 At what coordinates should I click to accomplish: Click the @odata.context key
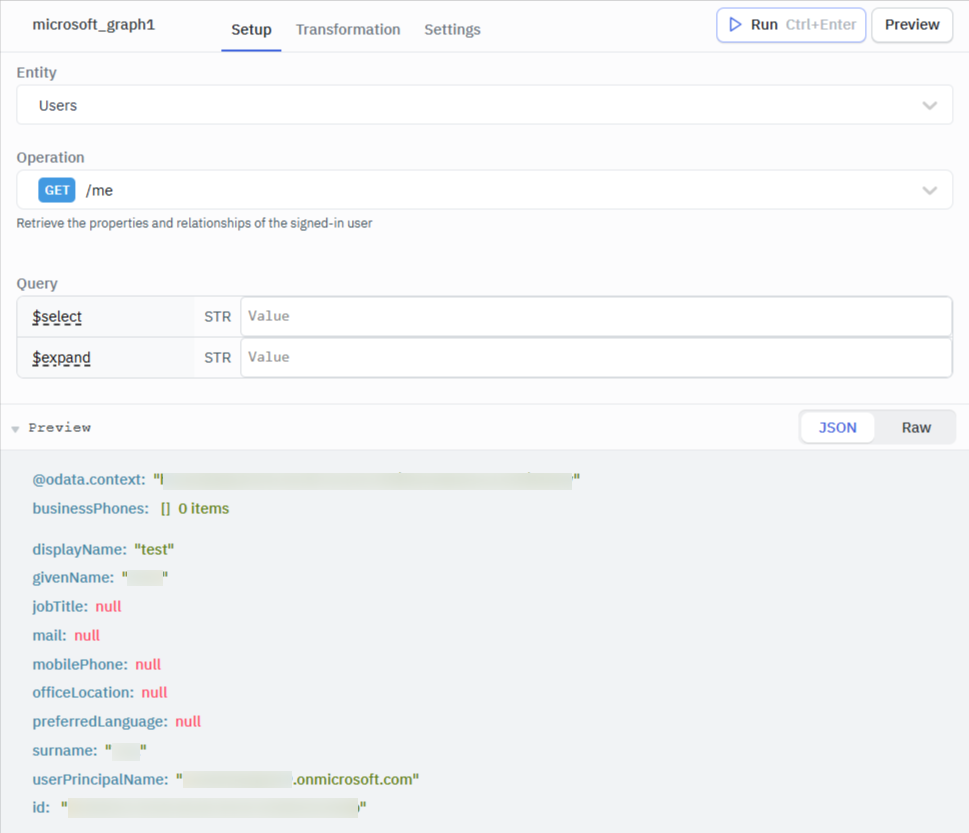pyautogui.click(x=88, y=480)
